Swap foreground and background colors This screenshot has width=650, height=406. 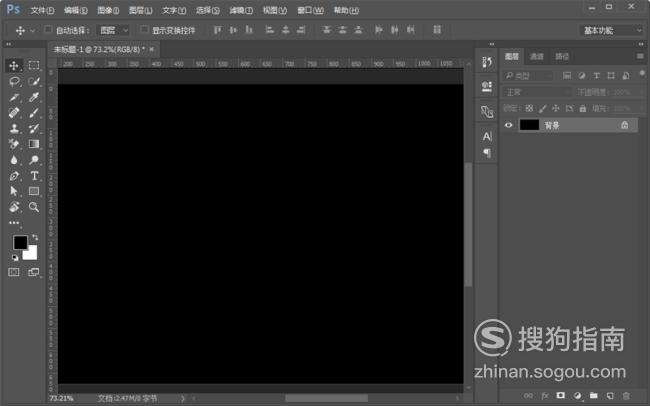pos(35,237)
